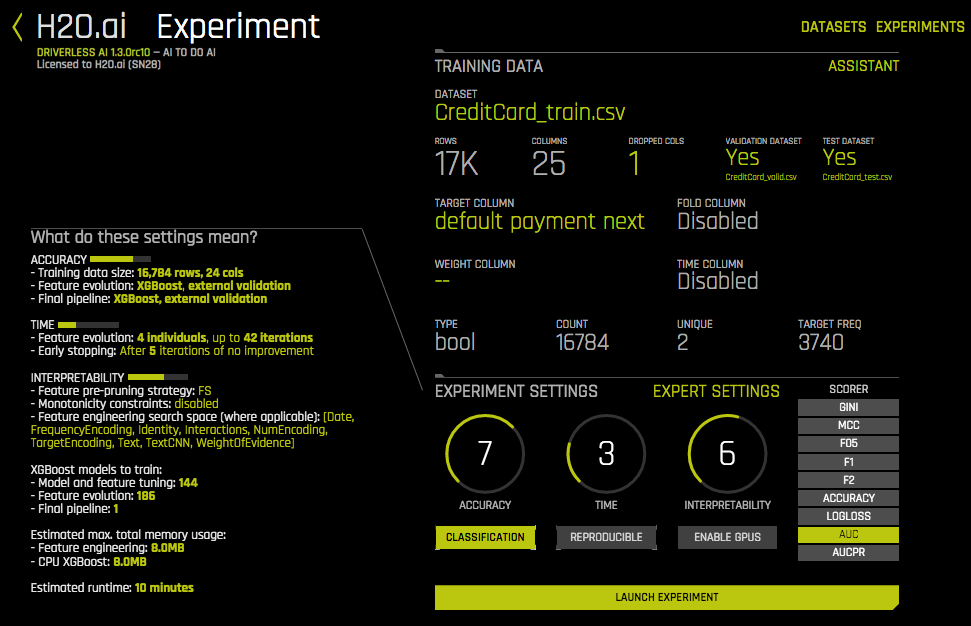The width and height of the screenshot is (971, 626).
Task: Click the LAUNCH EXPERIMENT button
Action: point(666,597)
